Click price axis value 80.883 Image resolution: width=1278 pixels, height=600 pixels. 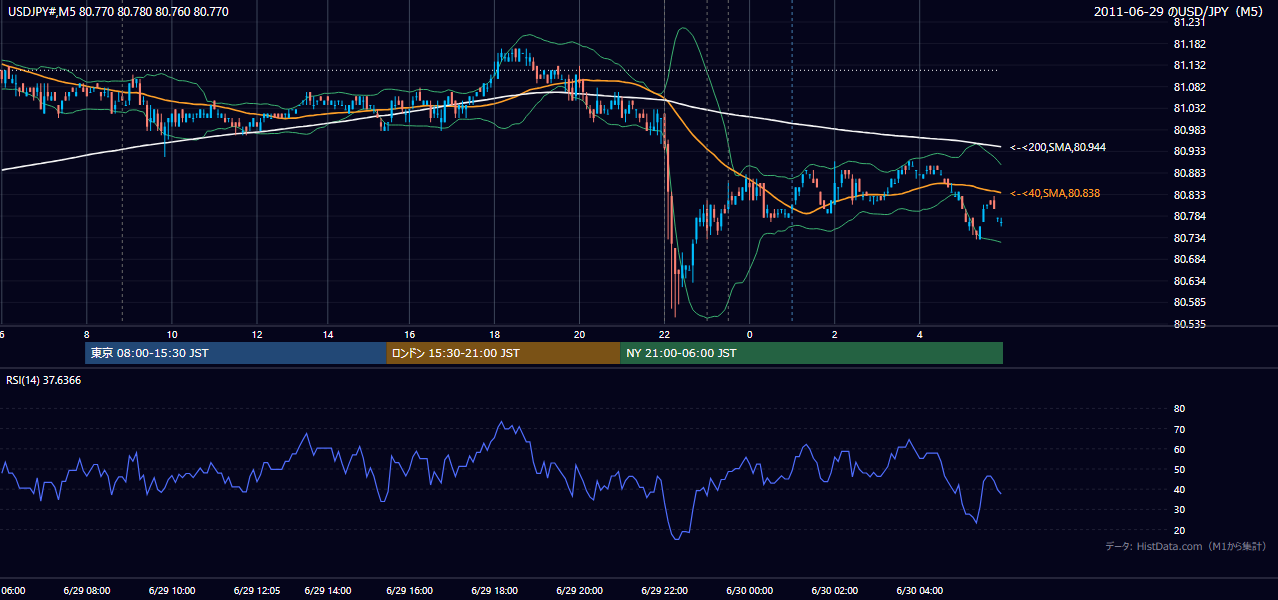1189,173
